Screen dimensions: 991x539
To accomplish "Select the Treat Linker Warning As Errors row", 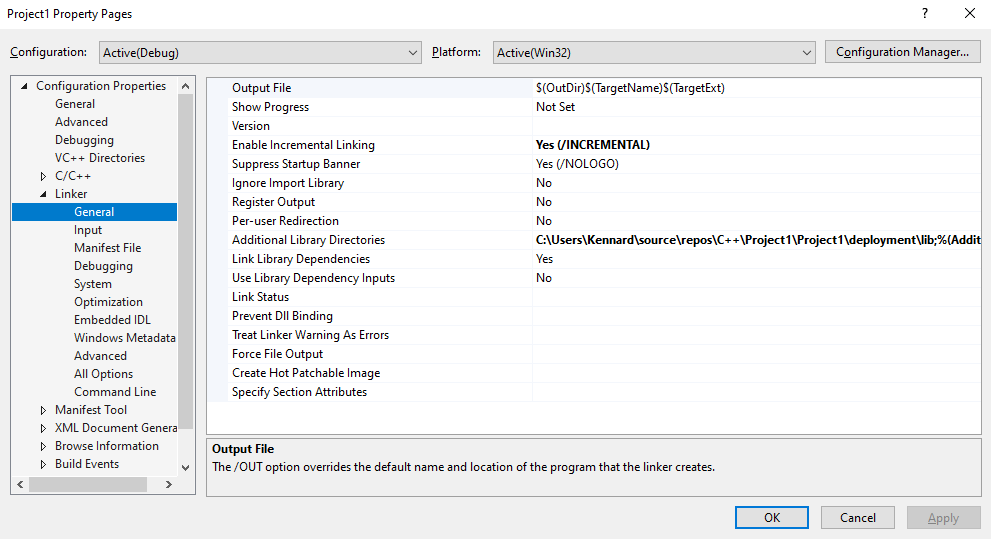I will click(310, 335).
